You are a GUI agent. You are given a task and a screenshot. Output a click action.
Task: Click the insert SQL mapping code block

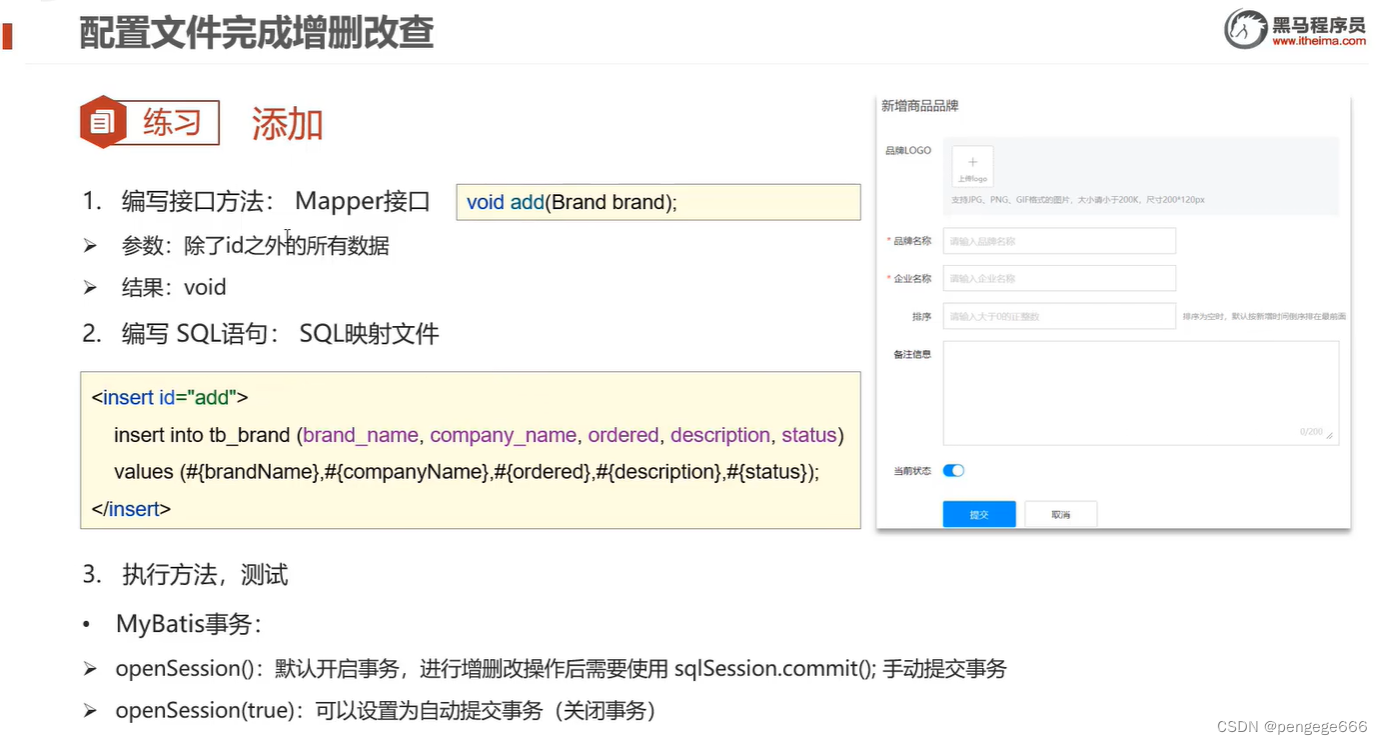coord(470,450)
